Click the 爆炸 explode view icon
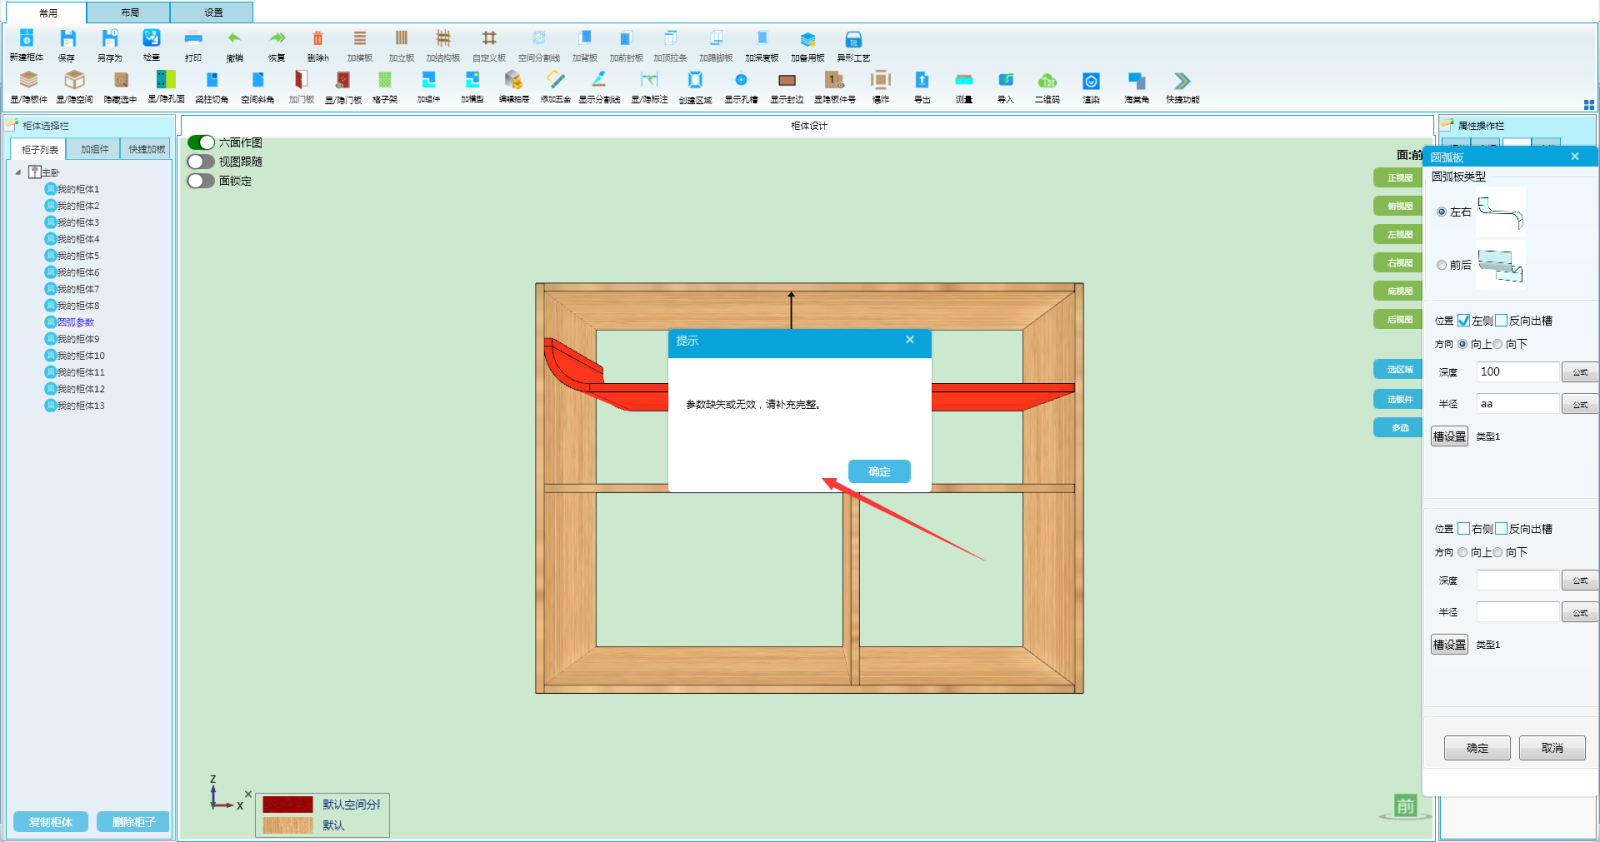 coord(880,81)
